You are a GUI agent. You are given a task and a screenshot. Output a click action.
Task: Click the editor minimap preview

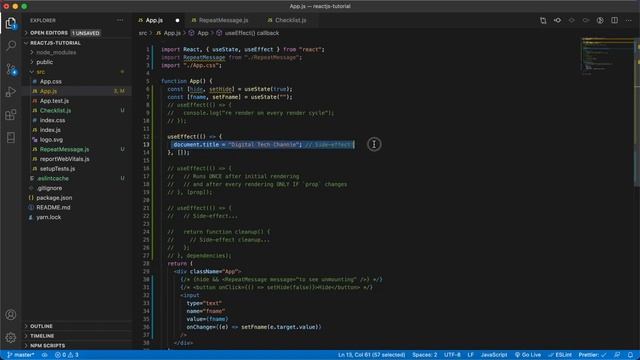(x=607, y=57)
